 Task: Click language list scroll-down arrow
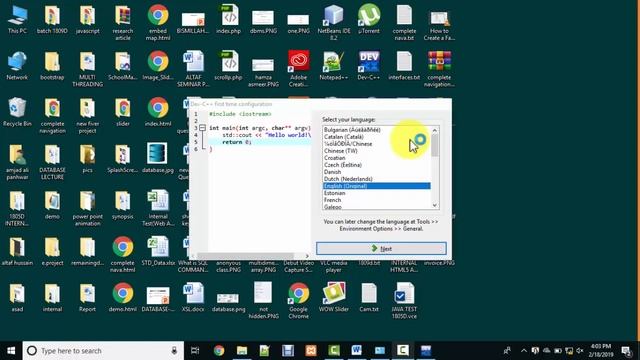[x=435, y=205]
